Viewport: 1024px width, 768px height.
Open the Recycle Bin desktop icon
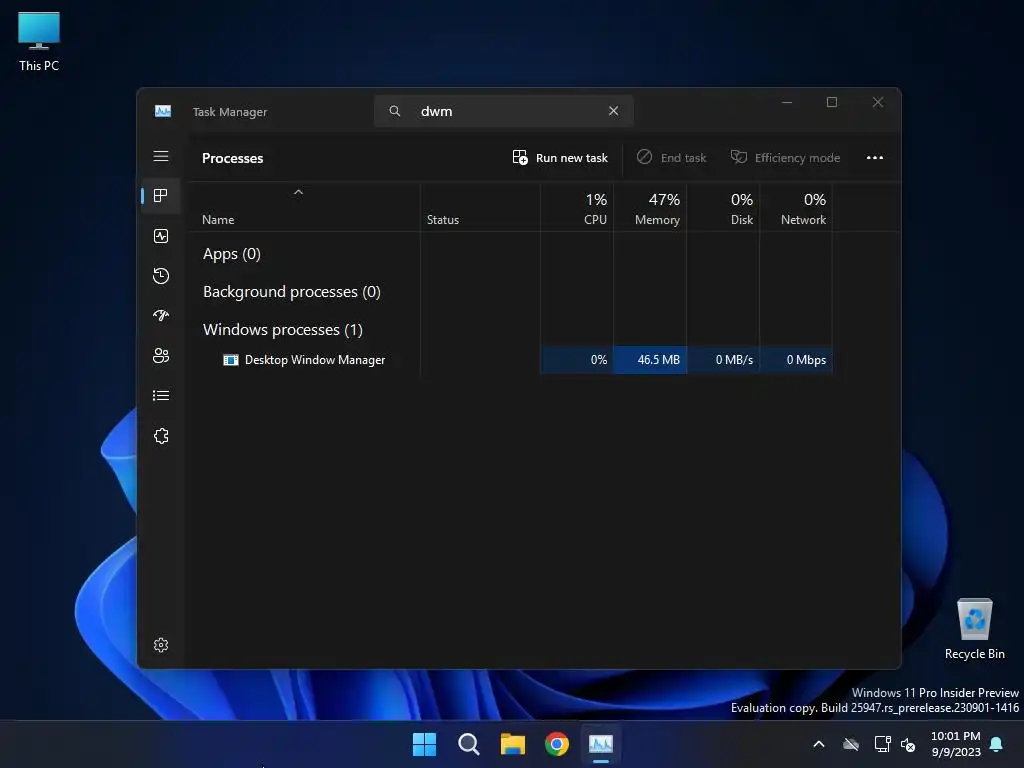[974, 629]
